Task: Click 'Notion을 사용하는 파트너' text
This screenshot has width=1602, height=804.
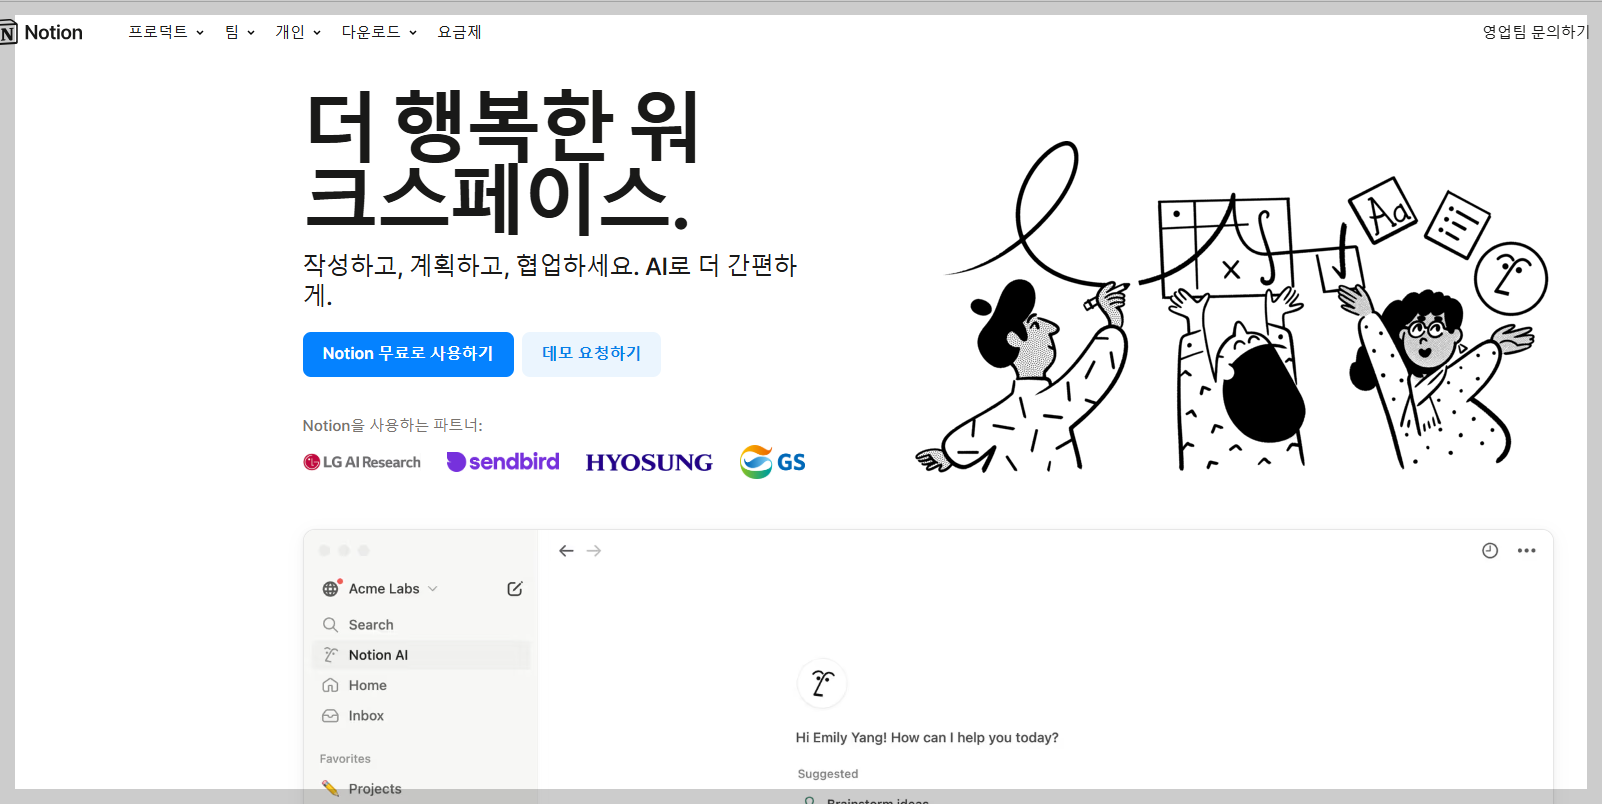Action: (393, 425)
